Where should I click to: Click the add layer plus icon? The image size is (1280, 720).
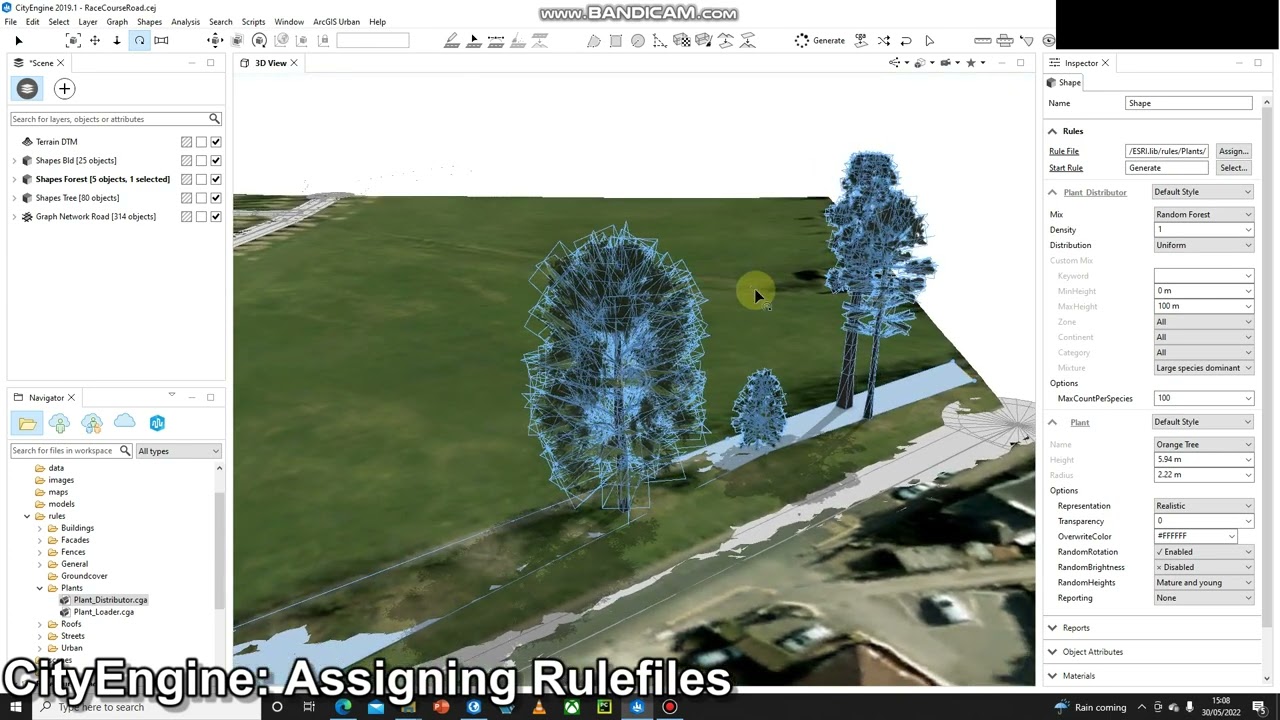(x=64, y=89)
